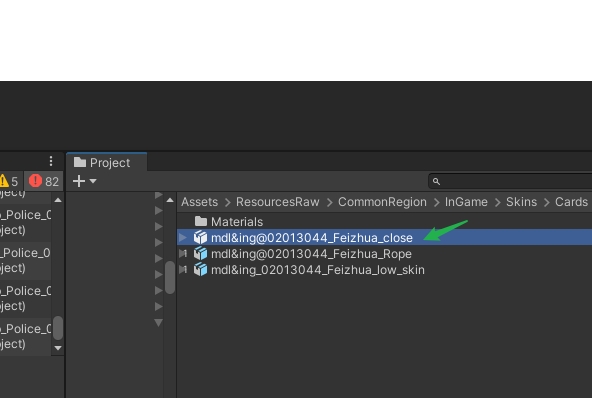Navigate to Skins folder in breadcrumb
The height and width of the screenshot is (398, 592).
521,202
